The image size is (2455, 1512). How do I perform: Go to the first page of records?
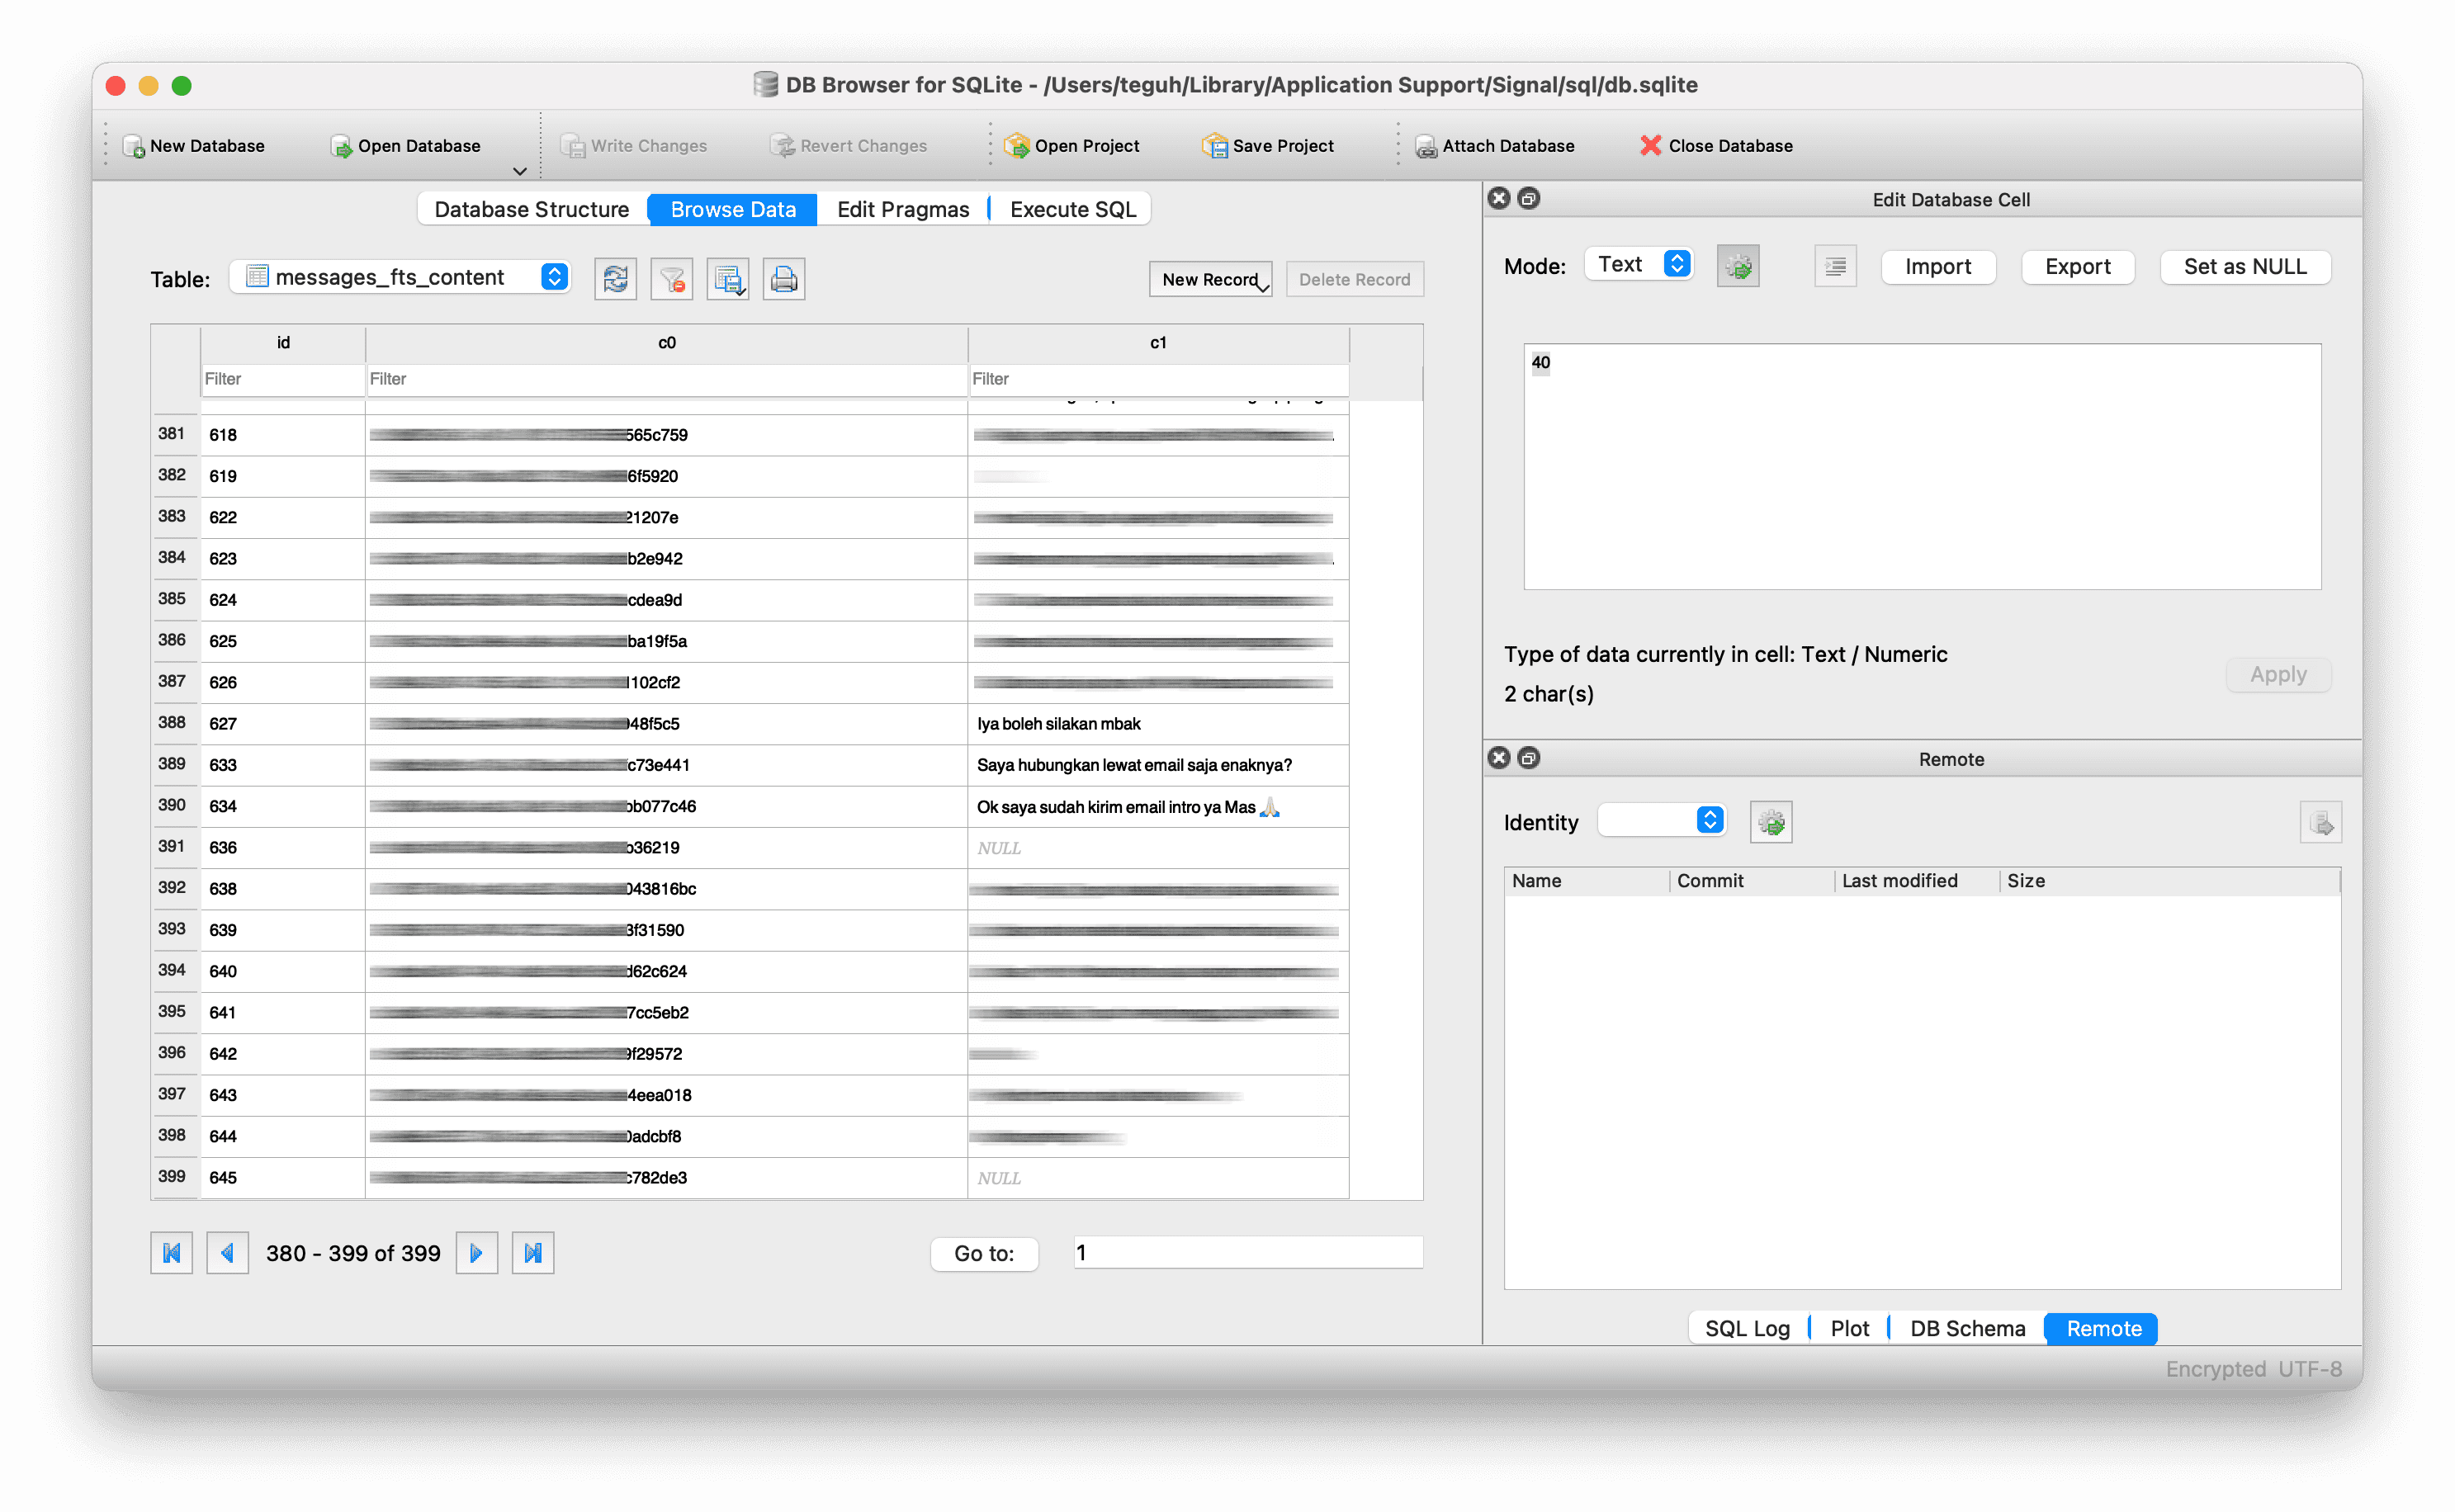[171, 1253]
